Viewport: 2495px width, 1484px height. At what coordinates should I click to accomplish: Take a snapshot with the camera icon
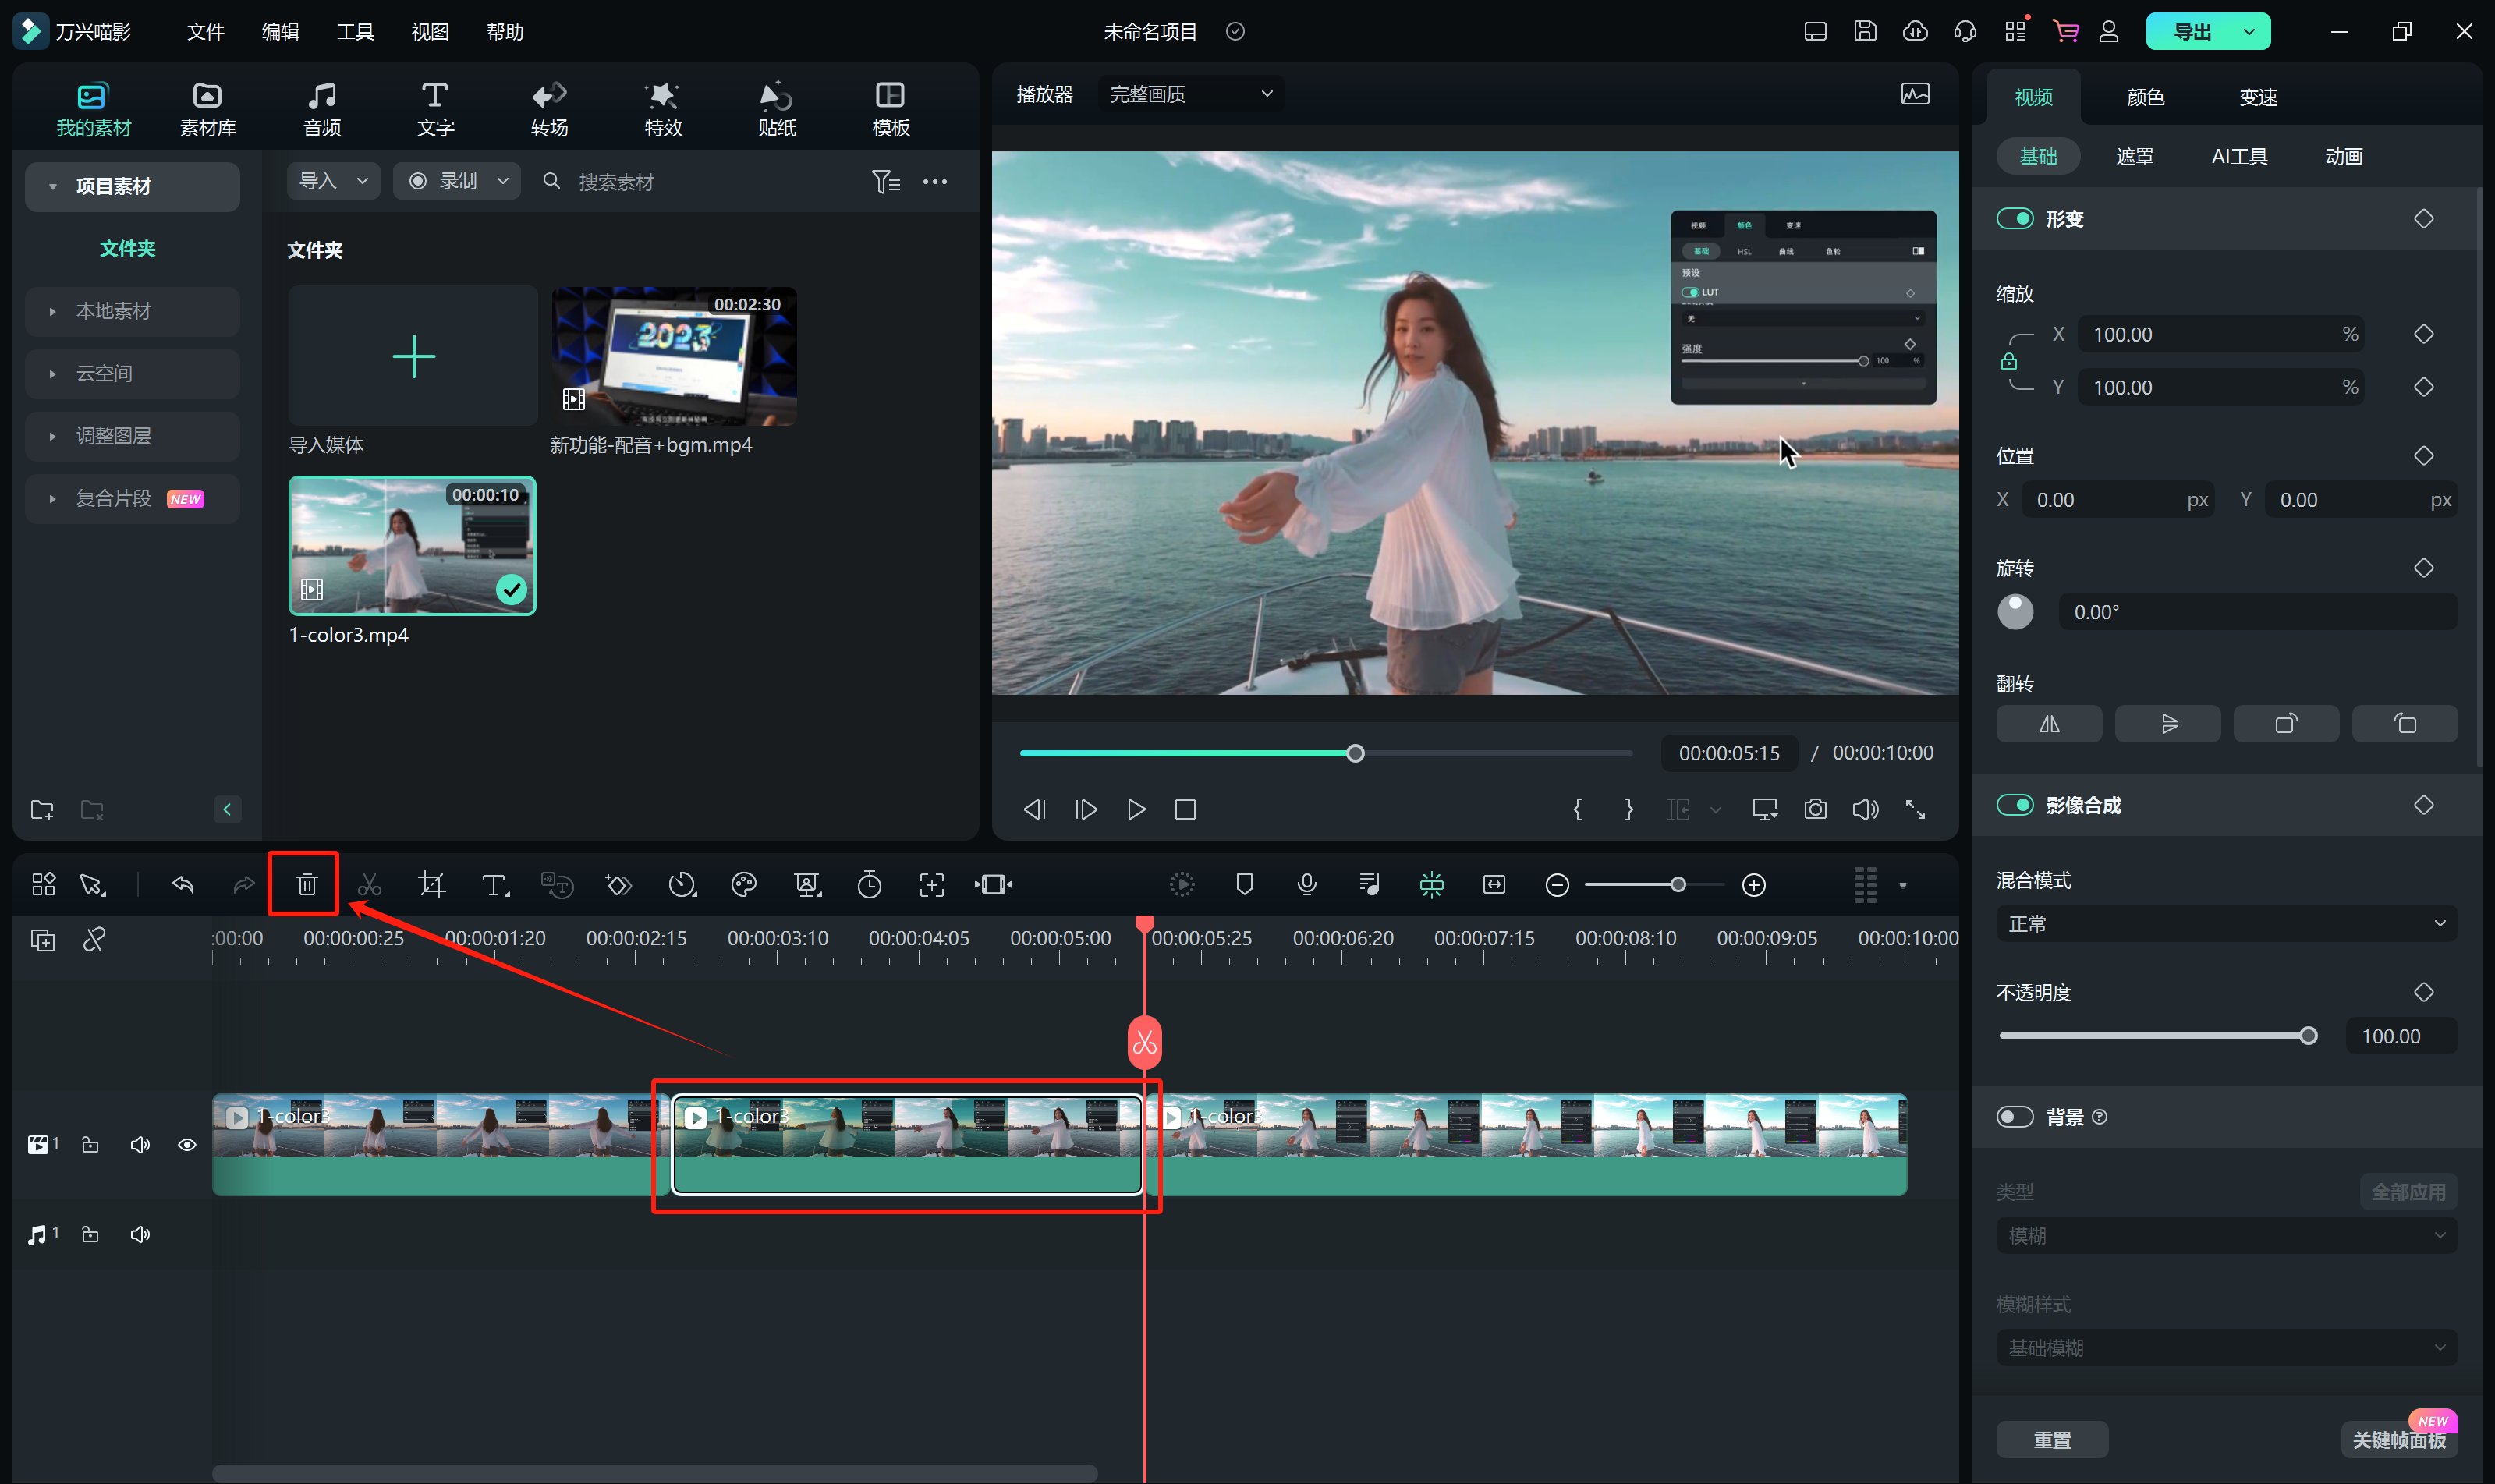pyautogui.click(x=1815, y=809)
